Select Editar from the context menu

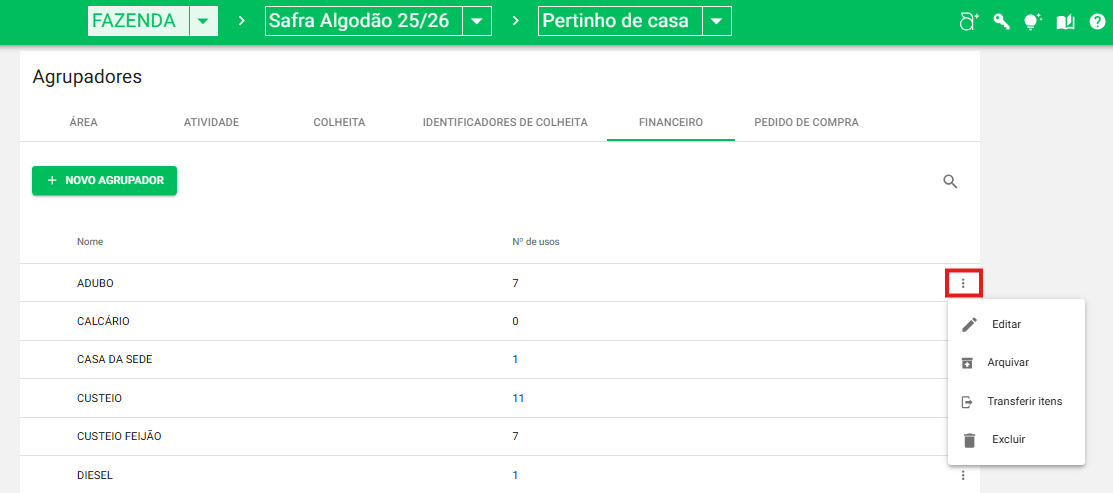(1006, 324)
